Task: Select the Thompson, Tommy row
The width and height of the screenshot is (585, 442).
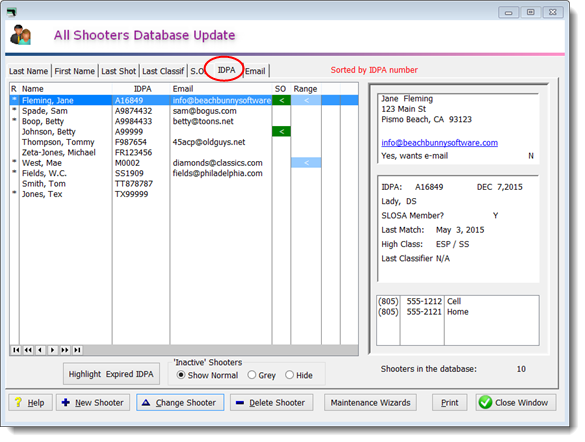Action: click(x=184, y=142)
